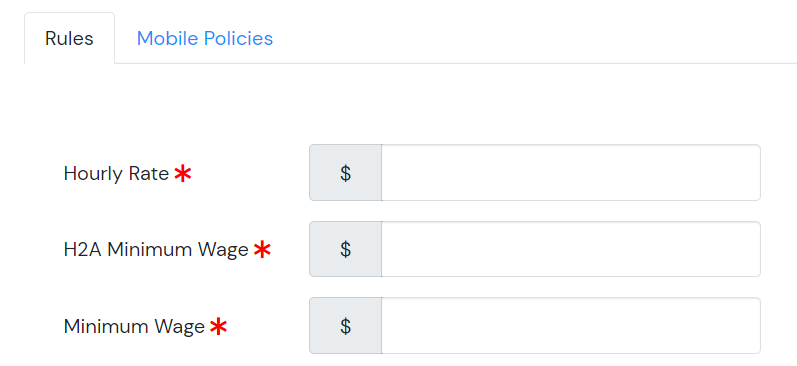The width and height of the screenshot is (797, 366).
Task: Open the Mobile Policies link in tab bar
Action: 205,38
